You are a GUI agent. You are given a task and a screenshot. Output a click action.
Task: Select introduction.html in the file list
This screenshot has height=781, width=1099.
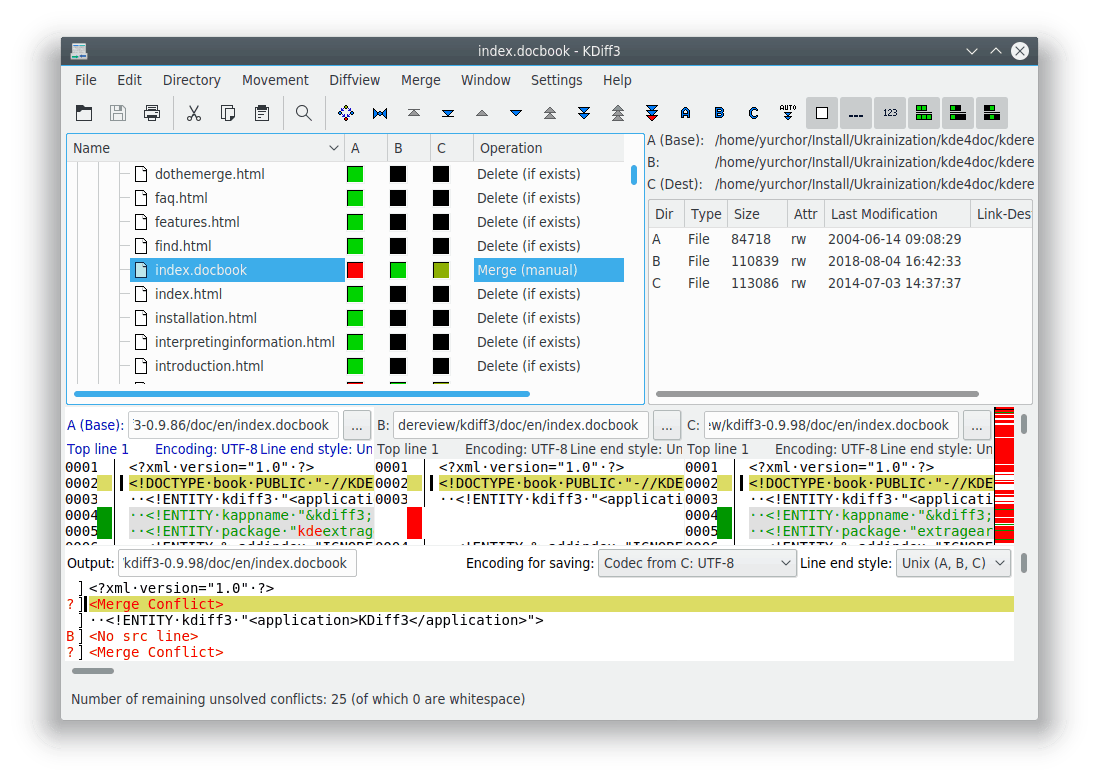coord(209,366)
